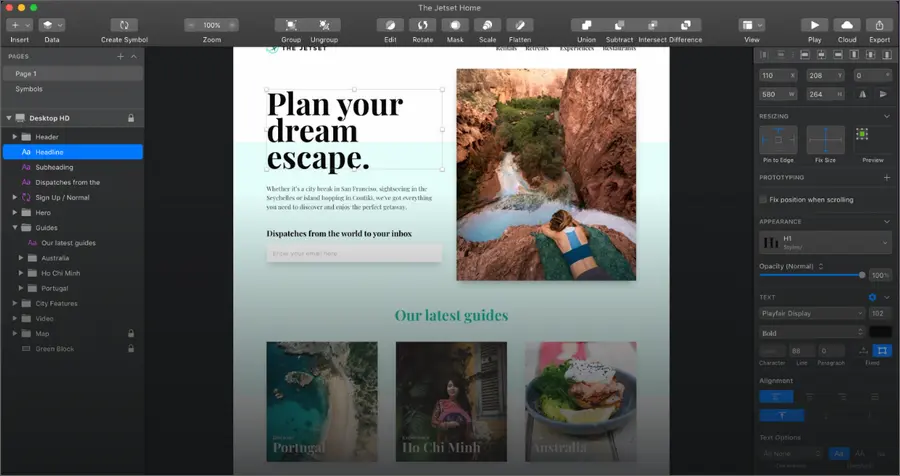This screenshot has height=476, width=900.
Task: Expand the City Features group
Action: tap(15, 303)
